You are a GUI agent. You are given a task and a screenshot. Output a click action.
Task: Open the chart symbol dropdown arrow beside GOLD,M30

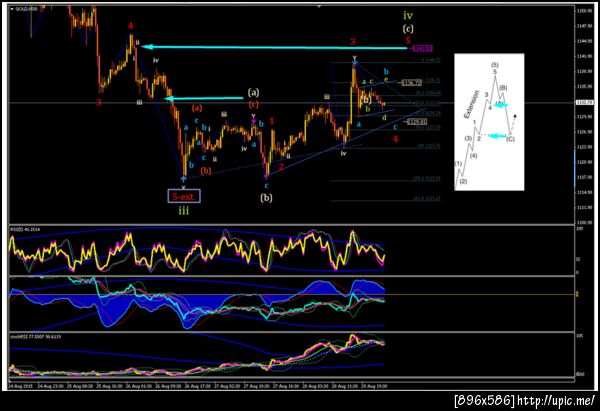click(x=12, y=8)
